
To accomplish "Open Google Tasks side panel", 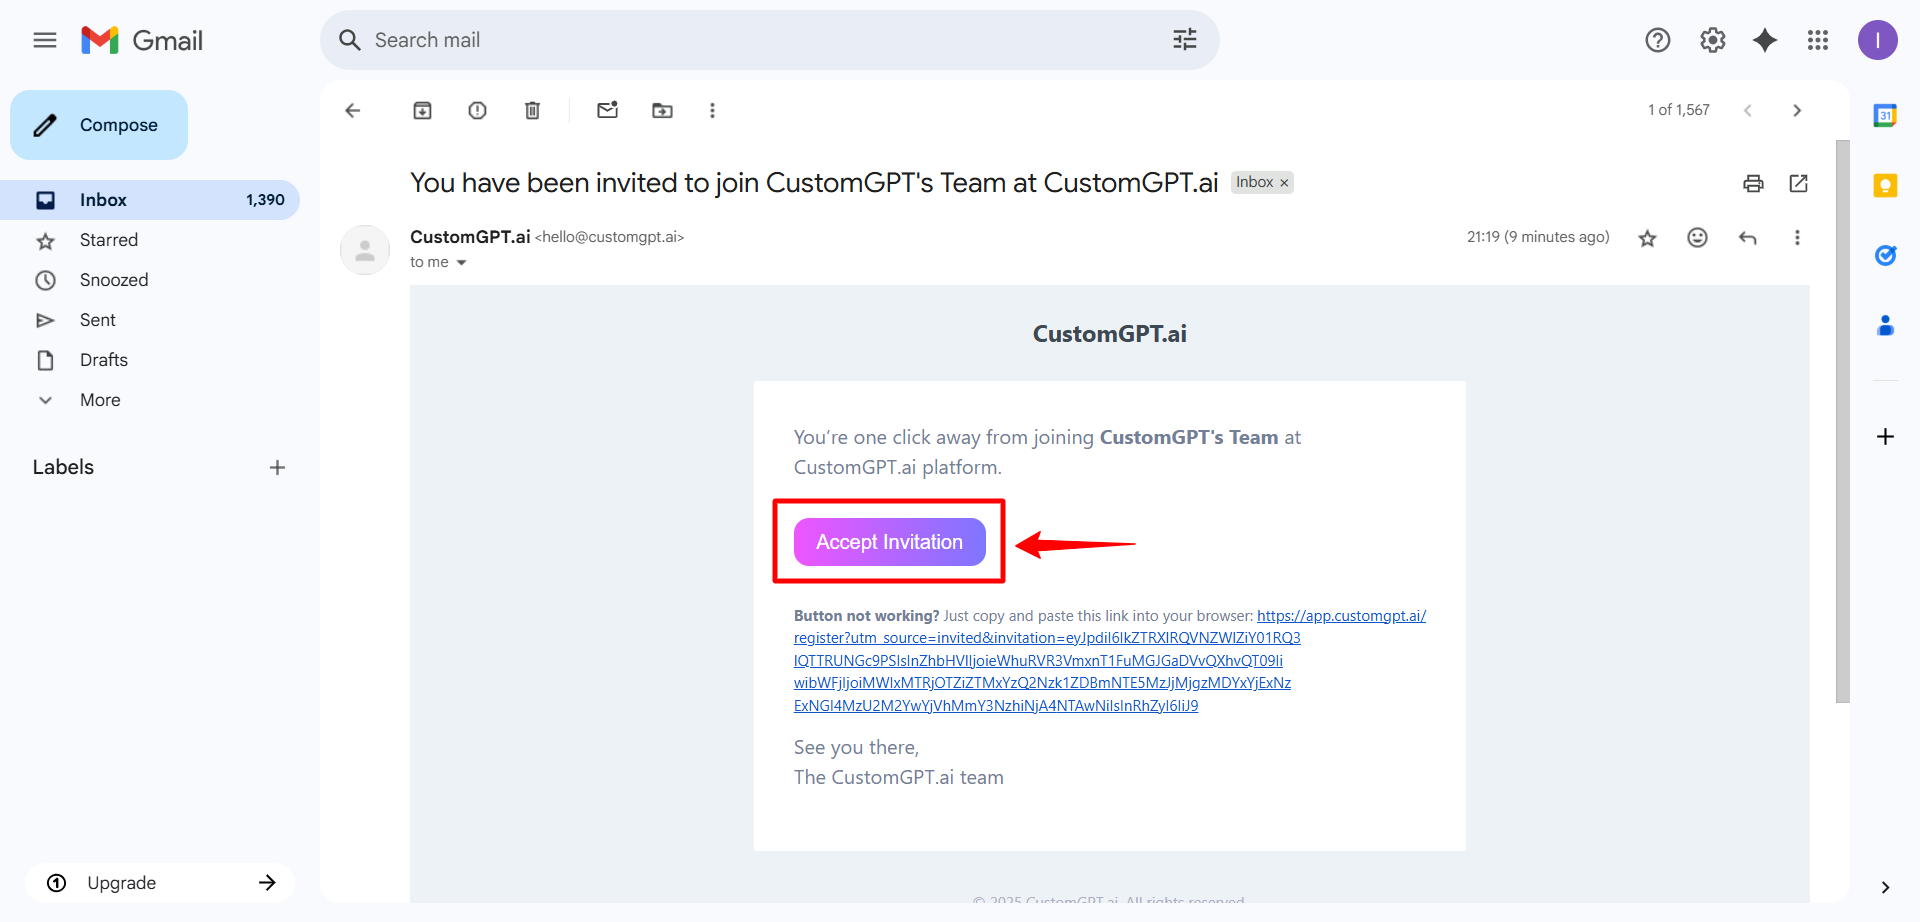I will pyautogui.click(x=1885, y=255).
